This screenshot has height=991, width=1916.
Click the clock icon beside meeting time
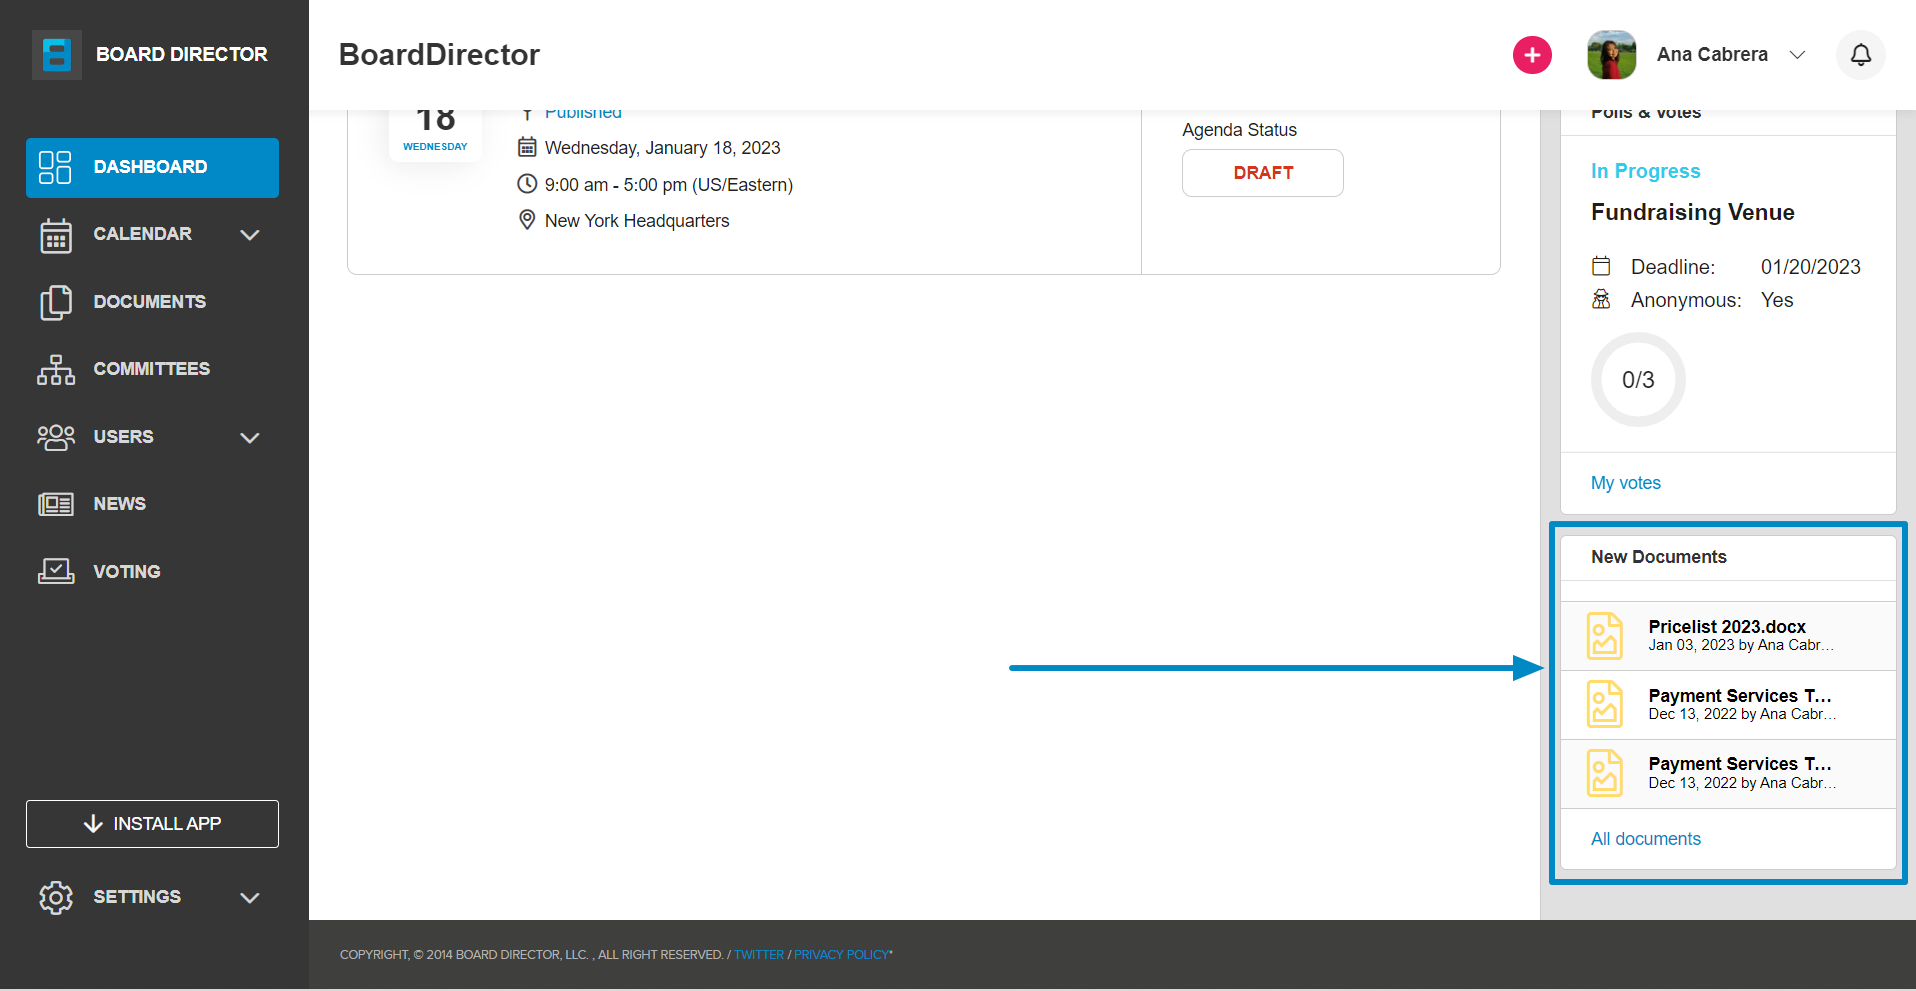[527, 184]
